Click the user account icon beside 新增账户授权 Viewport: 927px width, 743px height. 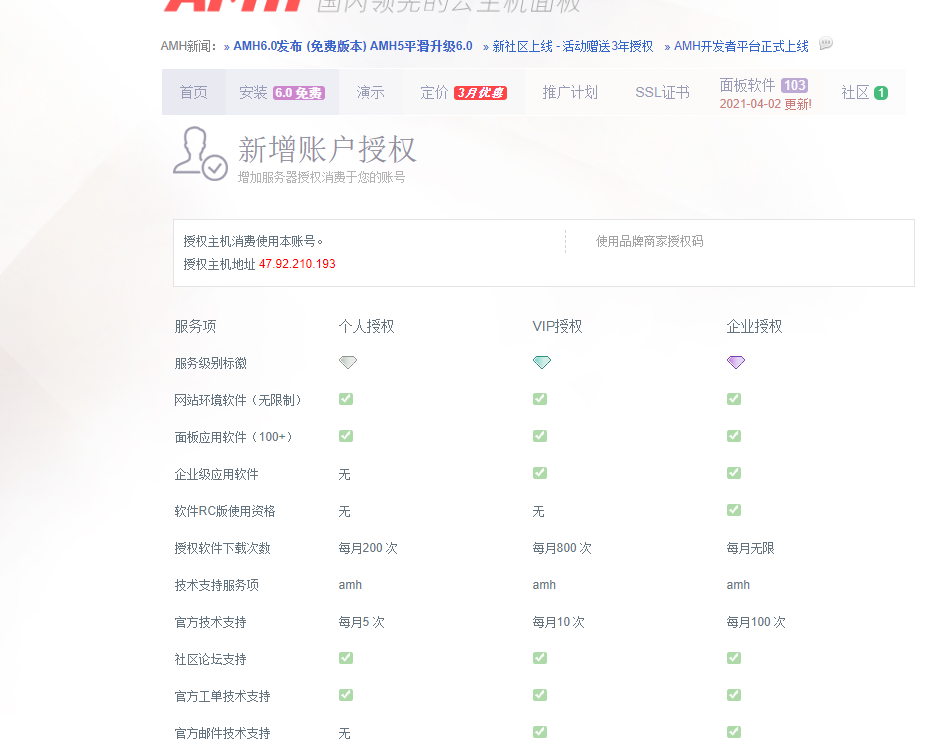point(200,155)
